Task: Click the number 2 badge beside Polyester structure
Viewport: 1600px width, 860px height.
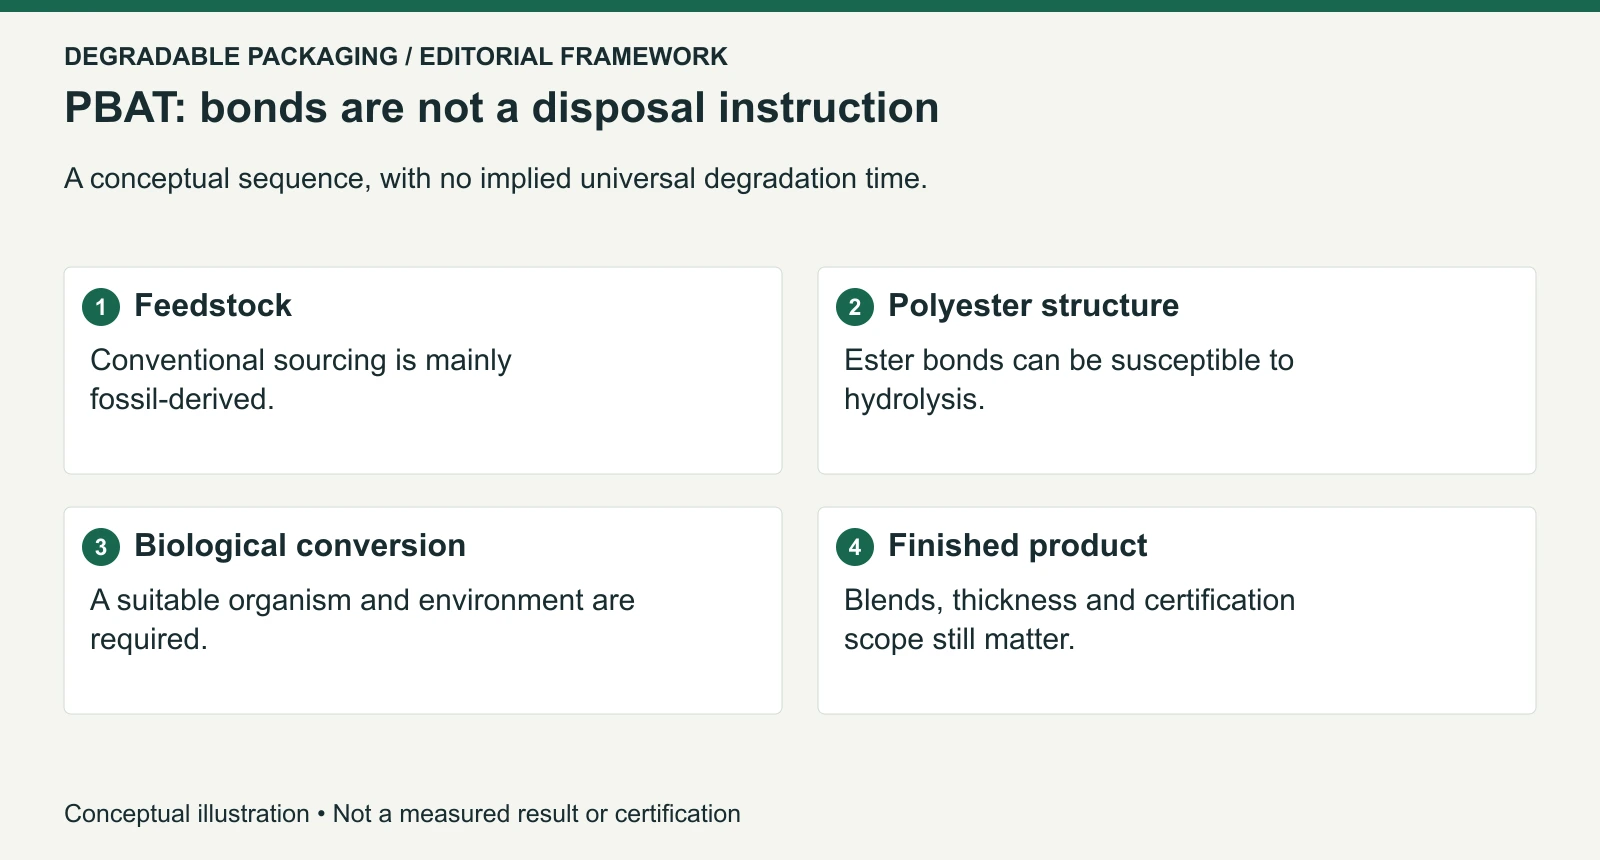Action: [855, 307]
